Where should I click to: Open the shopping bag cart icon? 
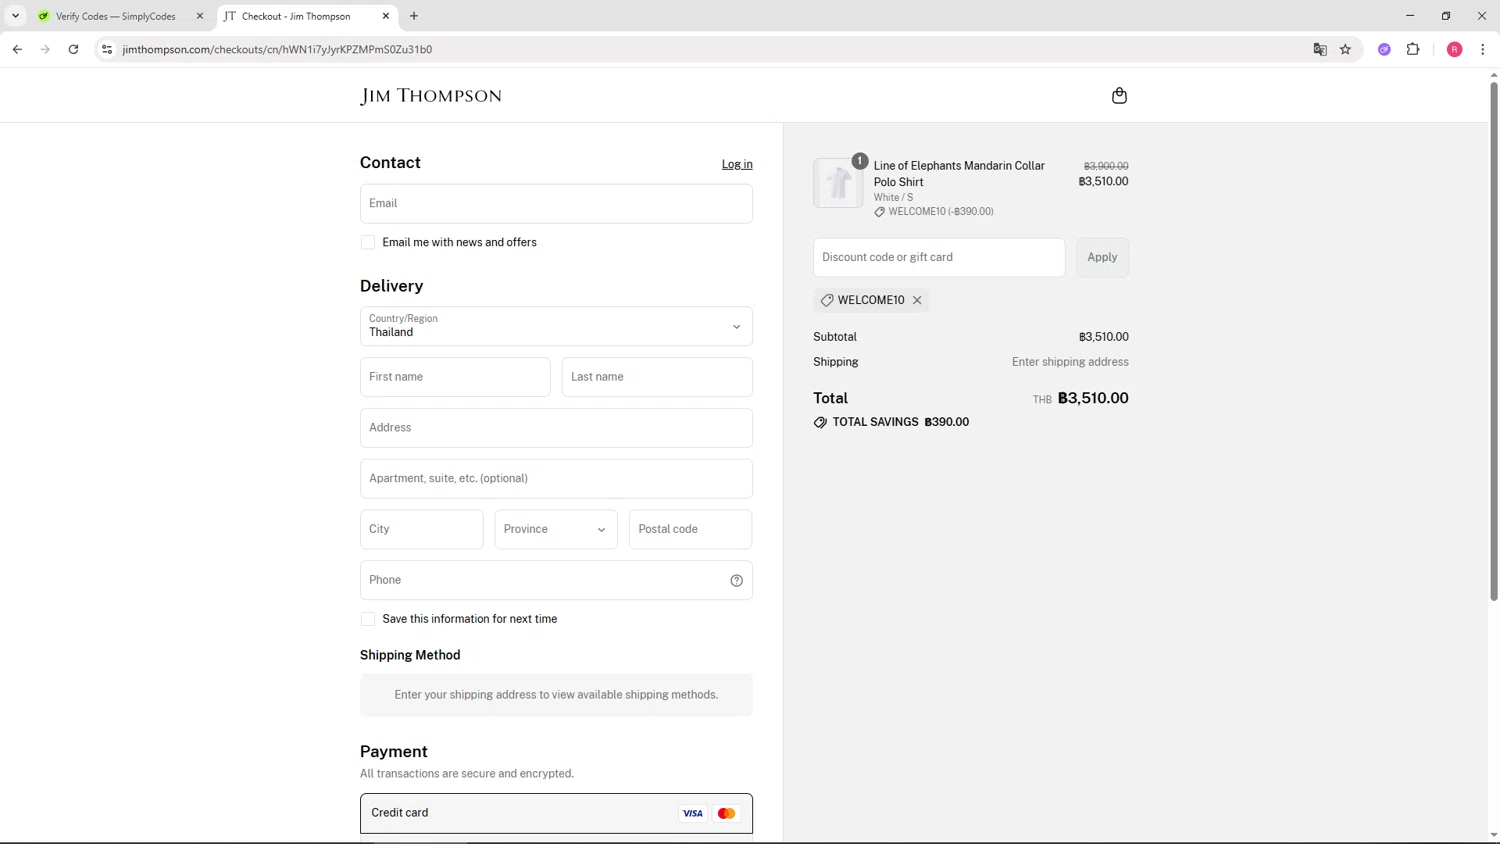1119,96
